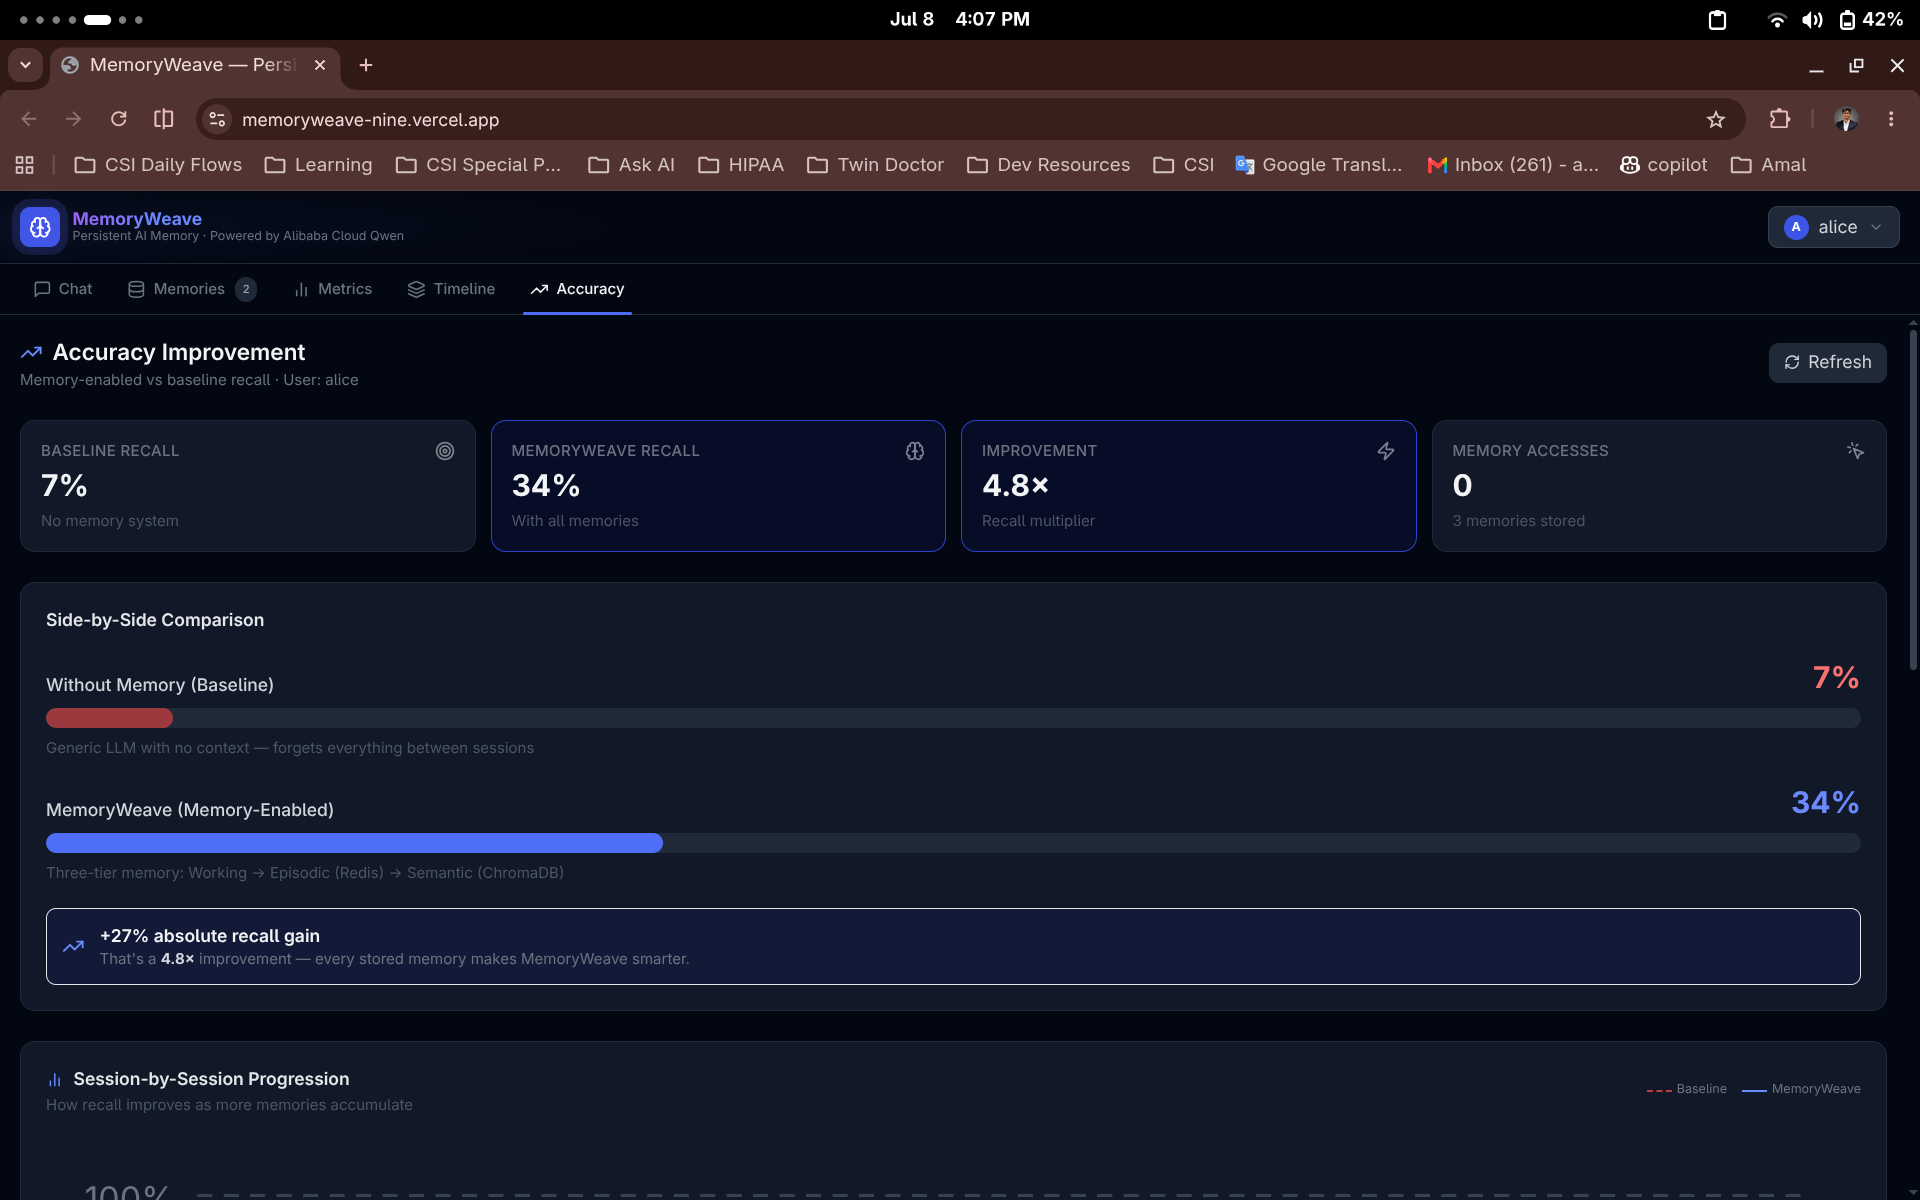Open the volume speaker icon in top bar
Viewport: 1920px width, 1200px height.
(x=1812, y=20)
